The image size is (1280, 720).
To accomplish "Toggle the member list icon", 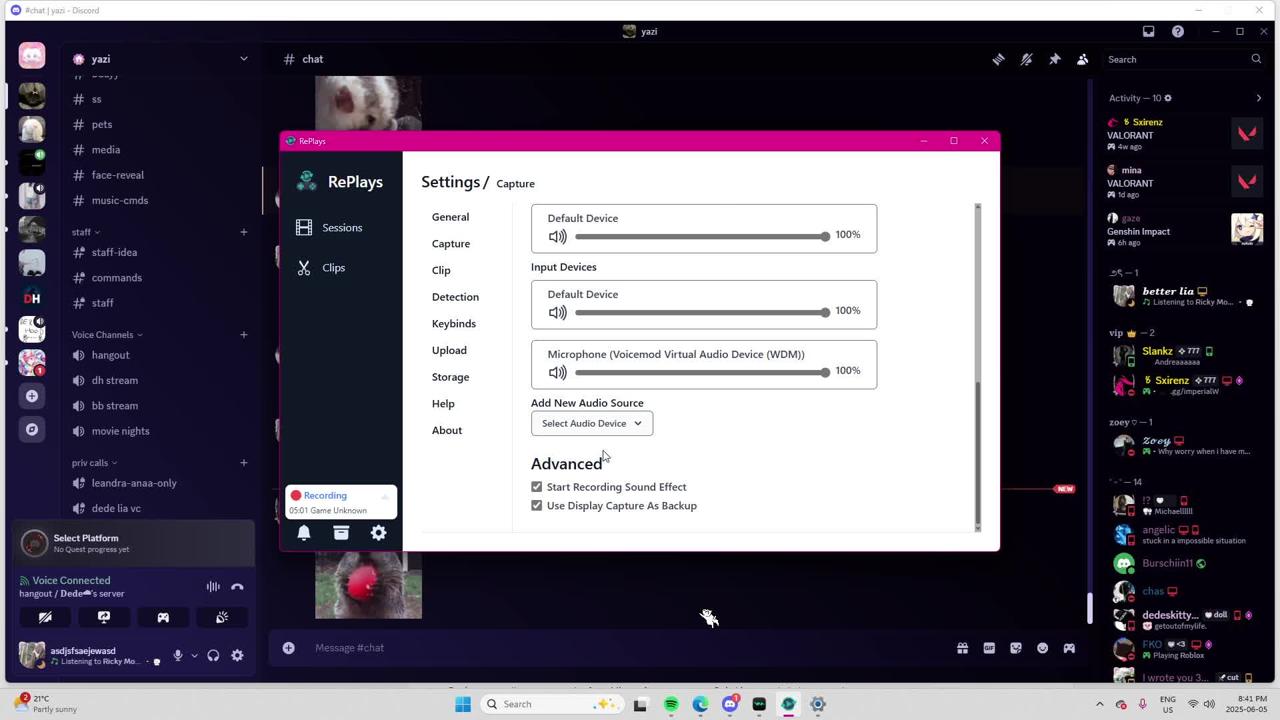I will coord(1082,59).
